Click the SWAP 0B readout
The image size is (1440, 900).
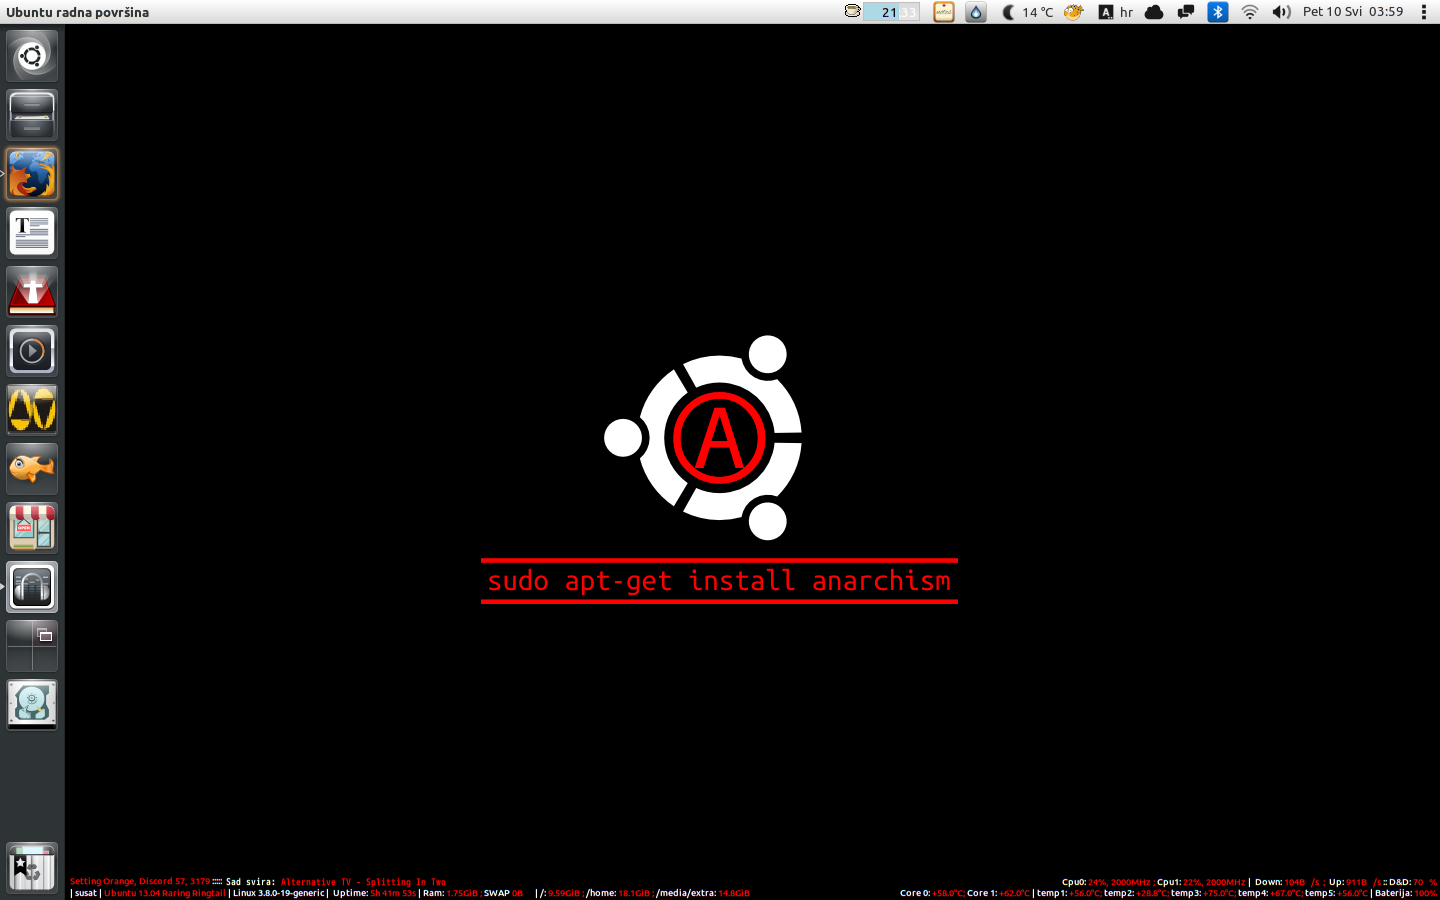[x=504, y=893]
